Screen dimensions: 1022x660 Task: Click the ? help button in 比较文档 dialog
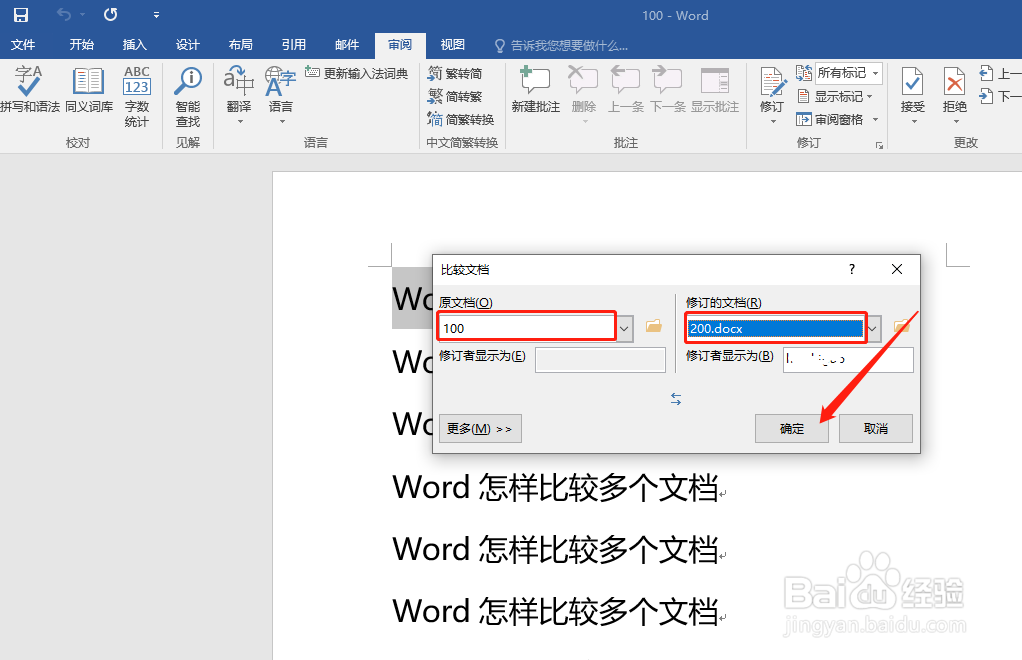851,269
